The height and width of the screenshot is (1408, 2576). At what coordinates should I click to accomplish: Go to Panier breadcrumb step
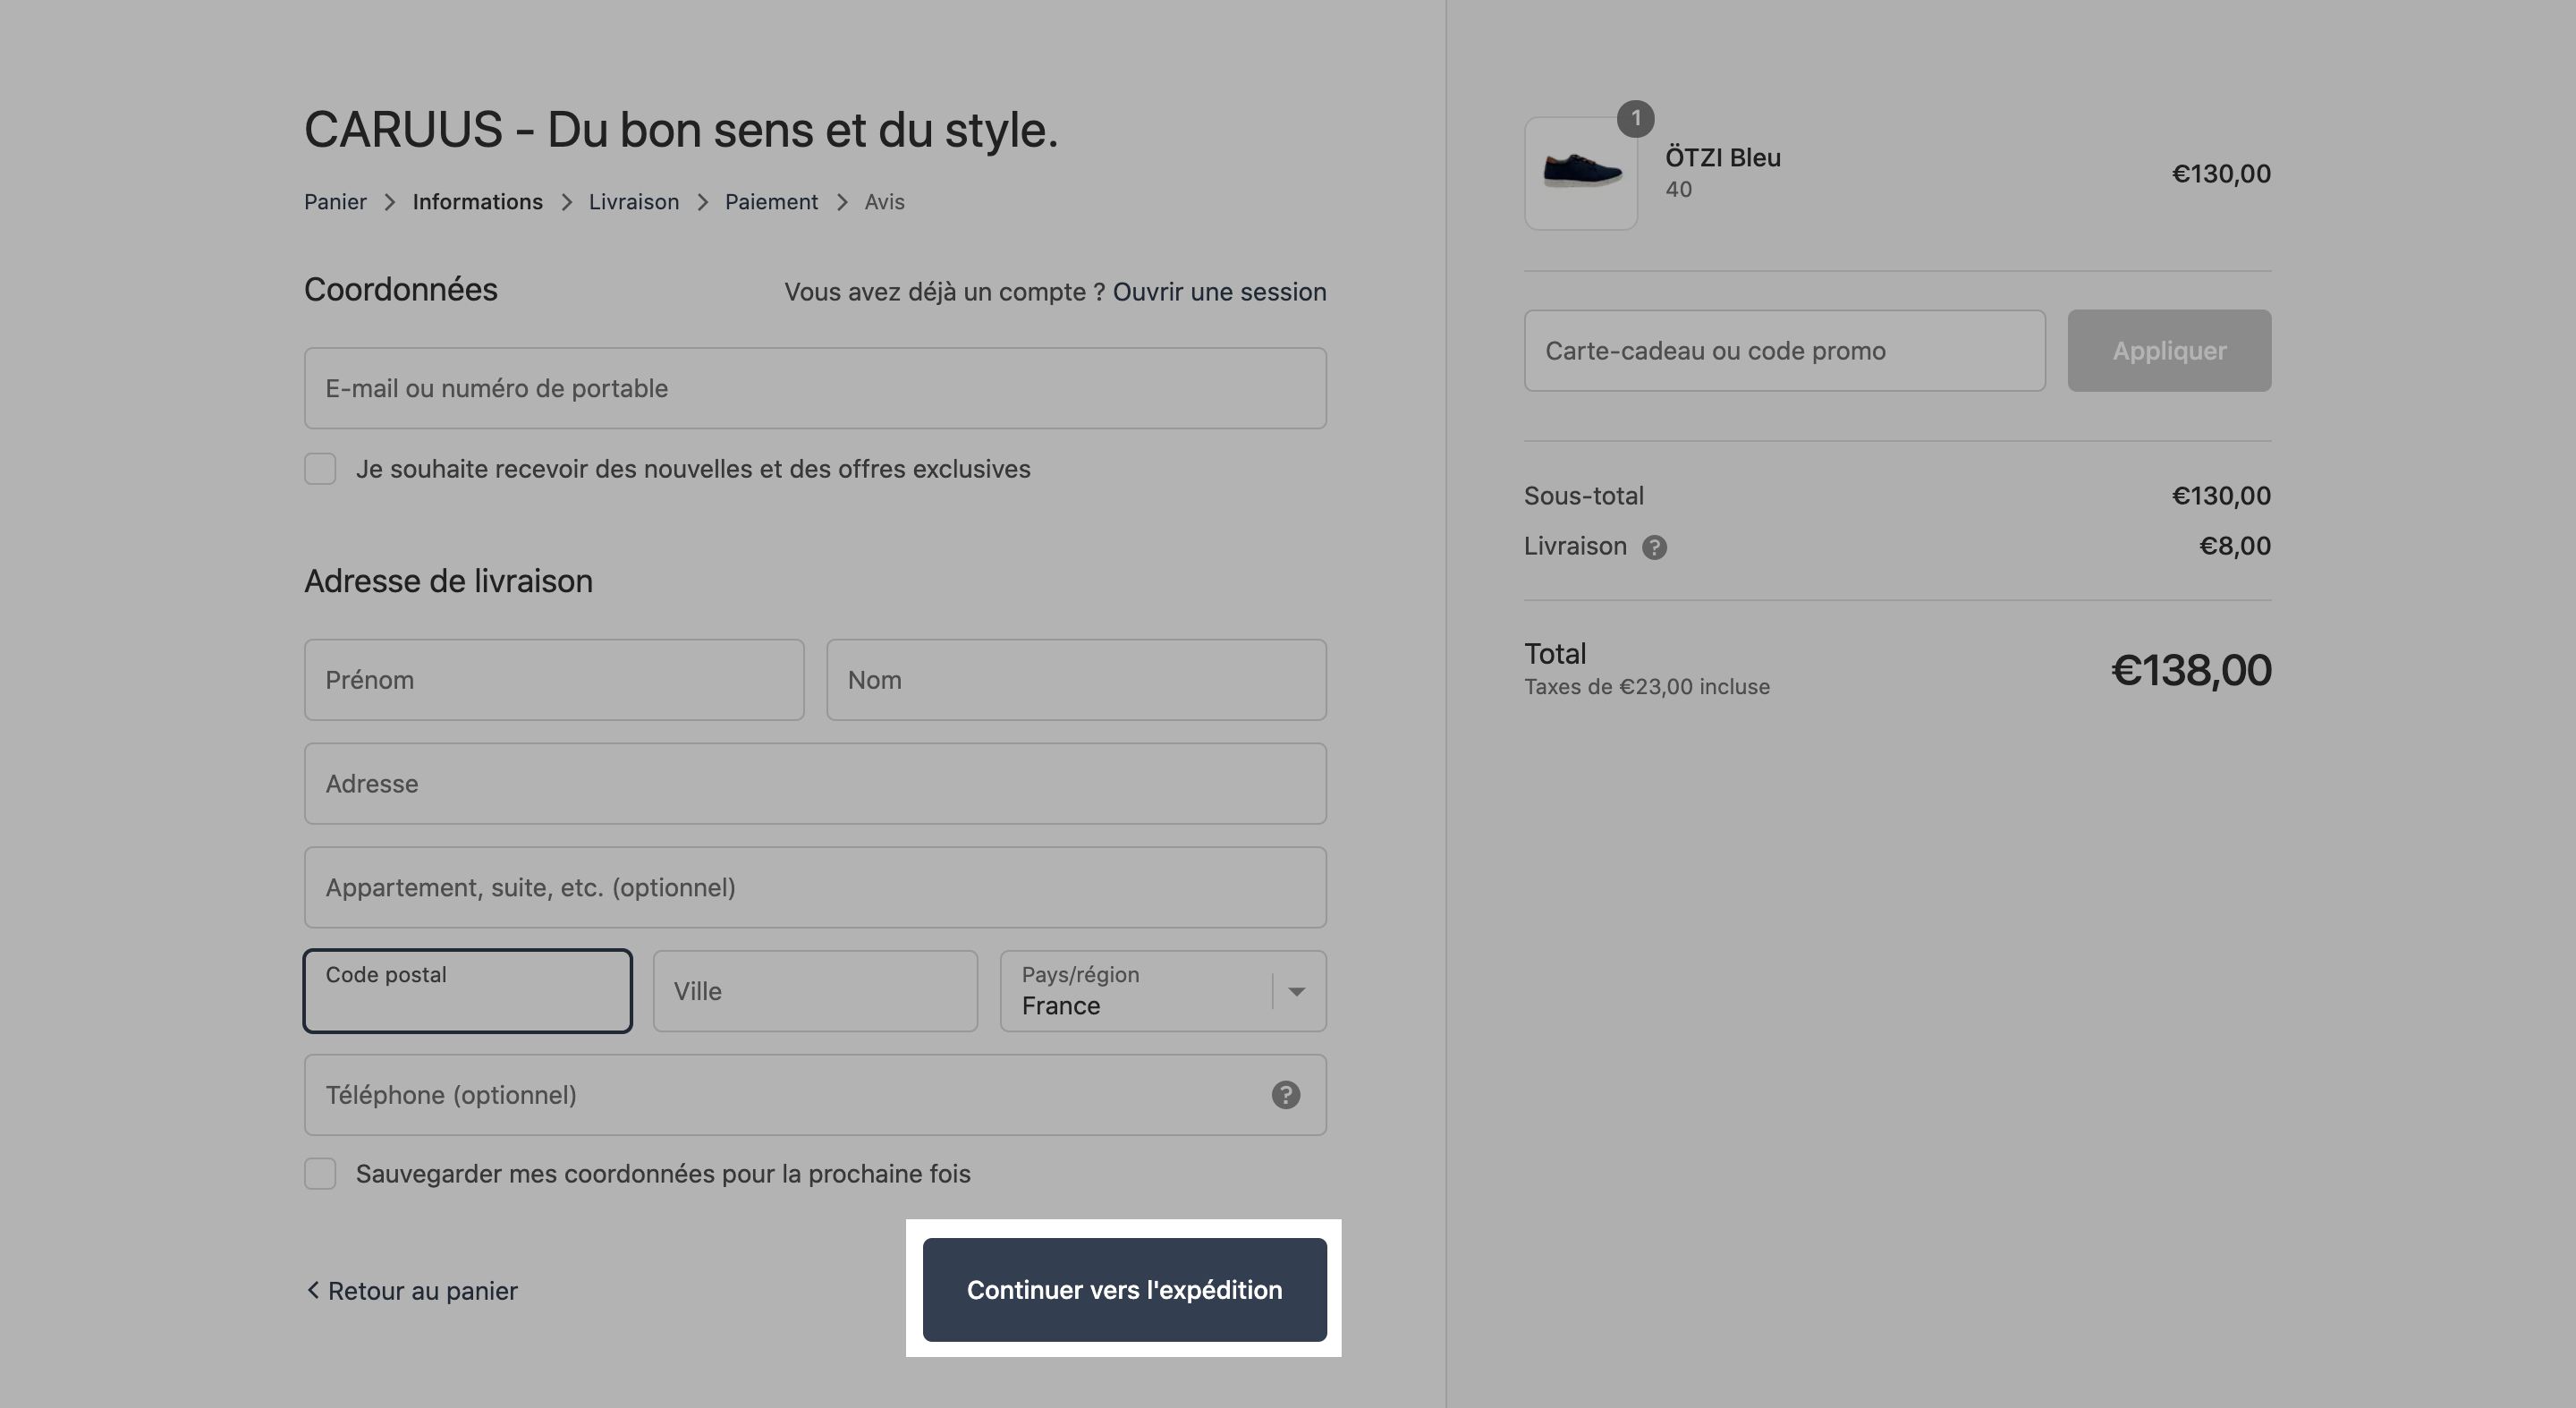click(335, 202)
